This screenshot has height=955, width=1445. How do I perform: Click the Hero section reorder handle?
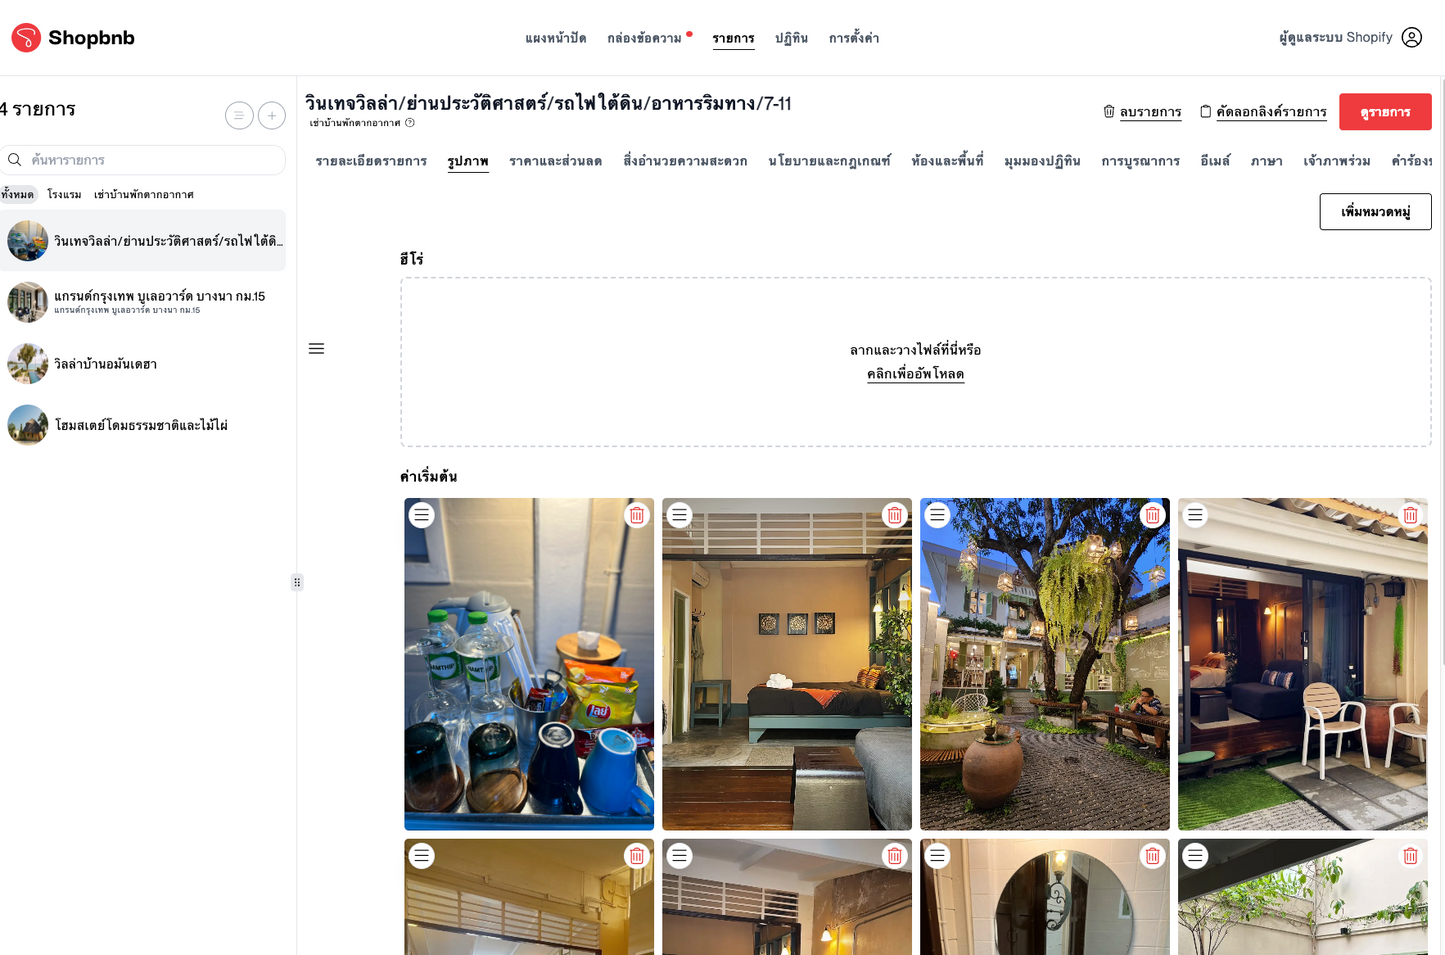(x=316, y=349)
